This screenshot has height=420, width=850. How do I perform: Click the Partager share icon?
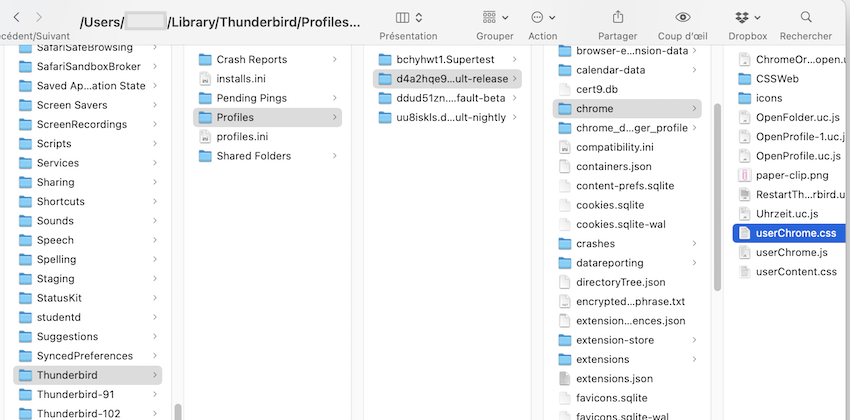[x=617, y=17]
